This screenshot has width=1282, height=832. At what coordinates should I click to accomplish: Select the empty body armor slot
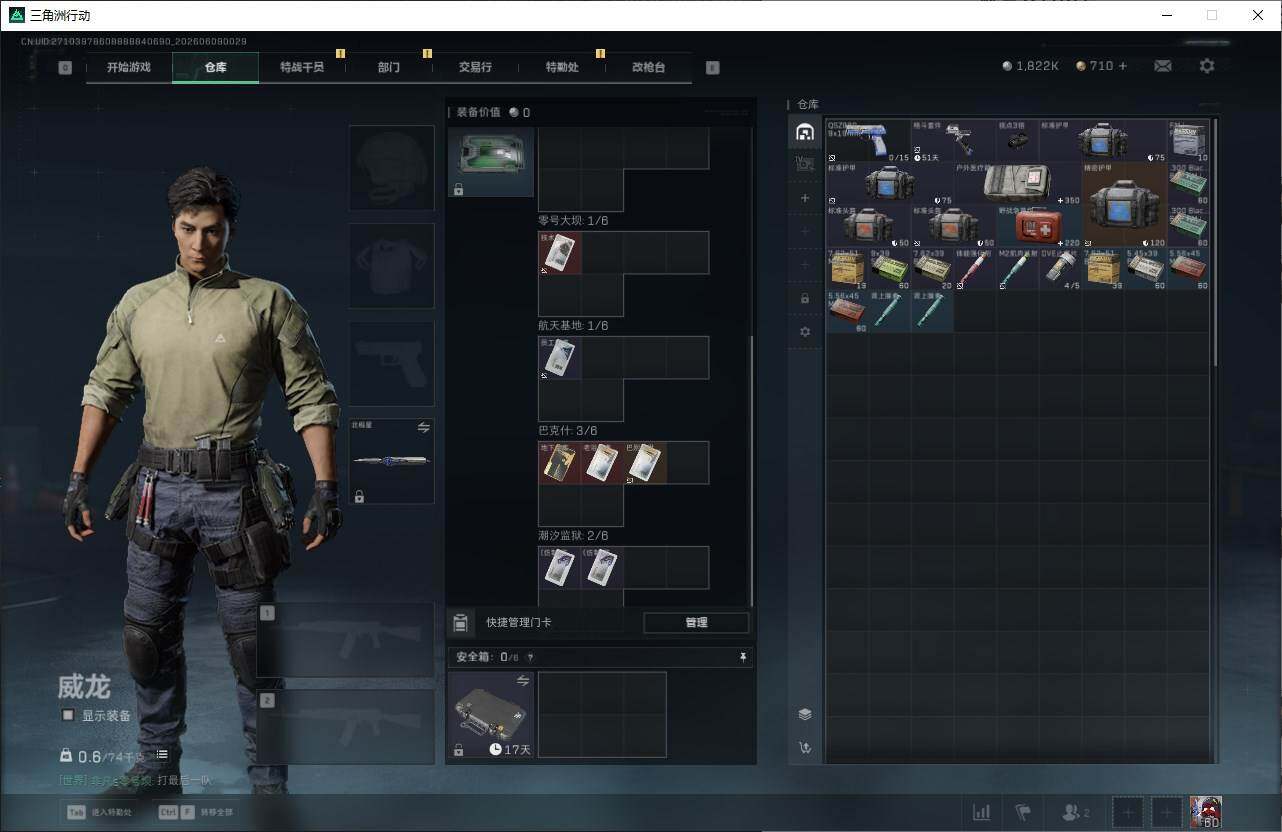click(x=391, y=266)
